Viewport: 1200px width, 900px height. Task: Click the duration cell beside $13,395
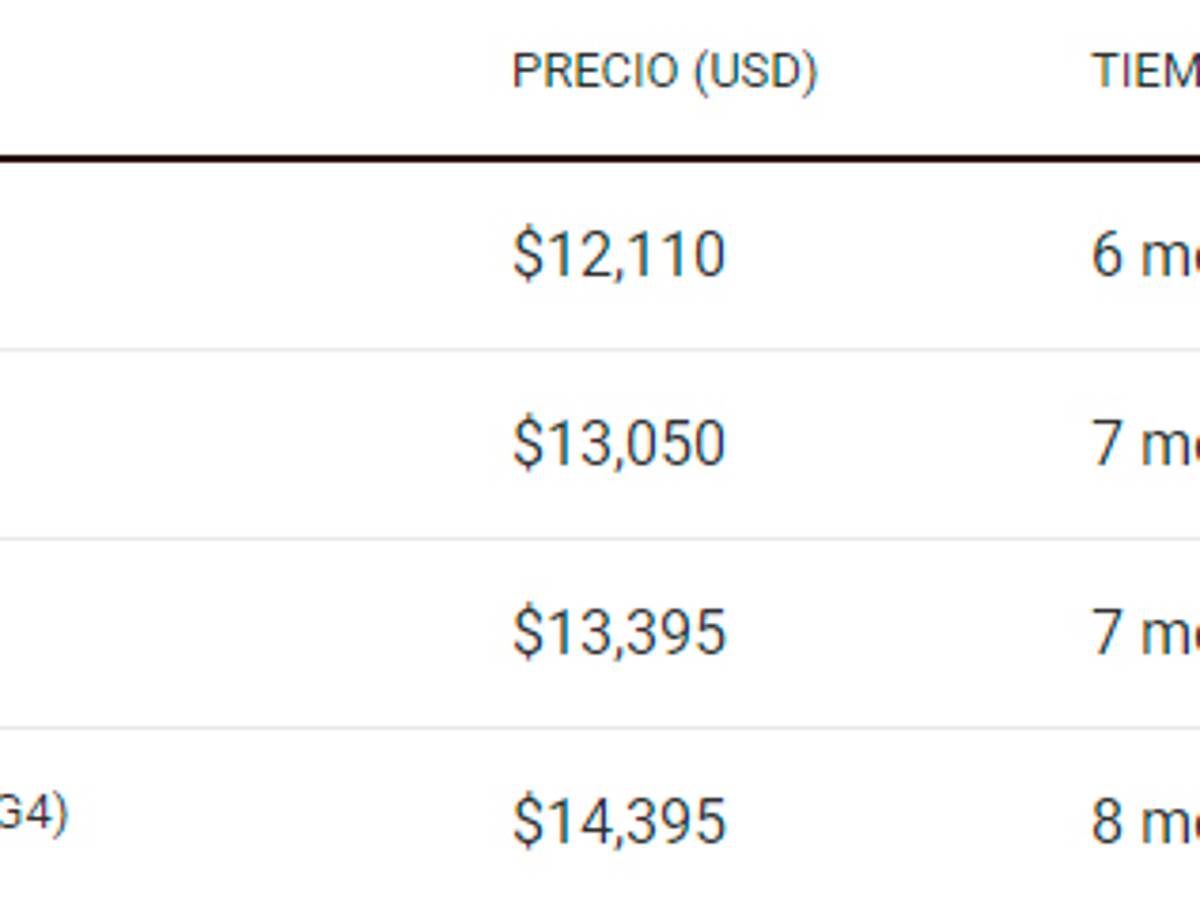[1145, 633]
